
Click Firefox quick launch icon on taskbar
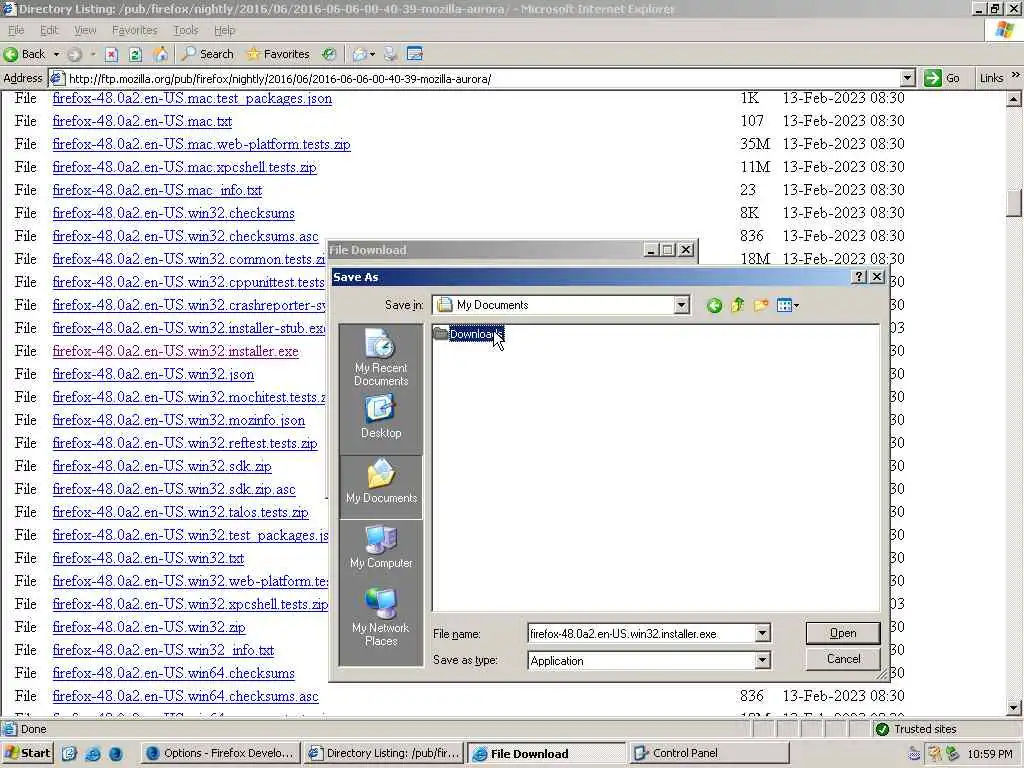116,754
